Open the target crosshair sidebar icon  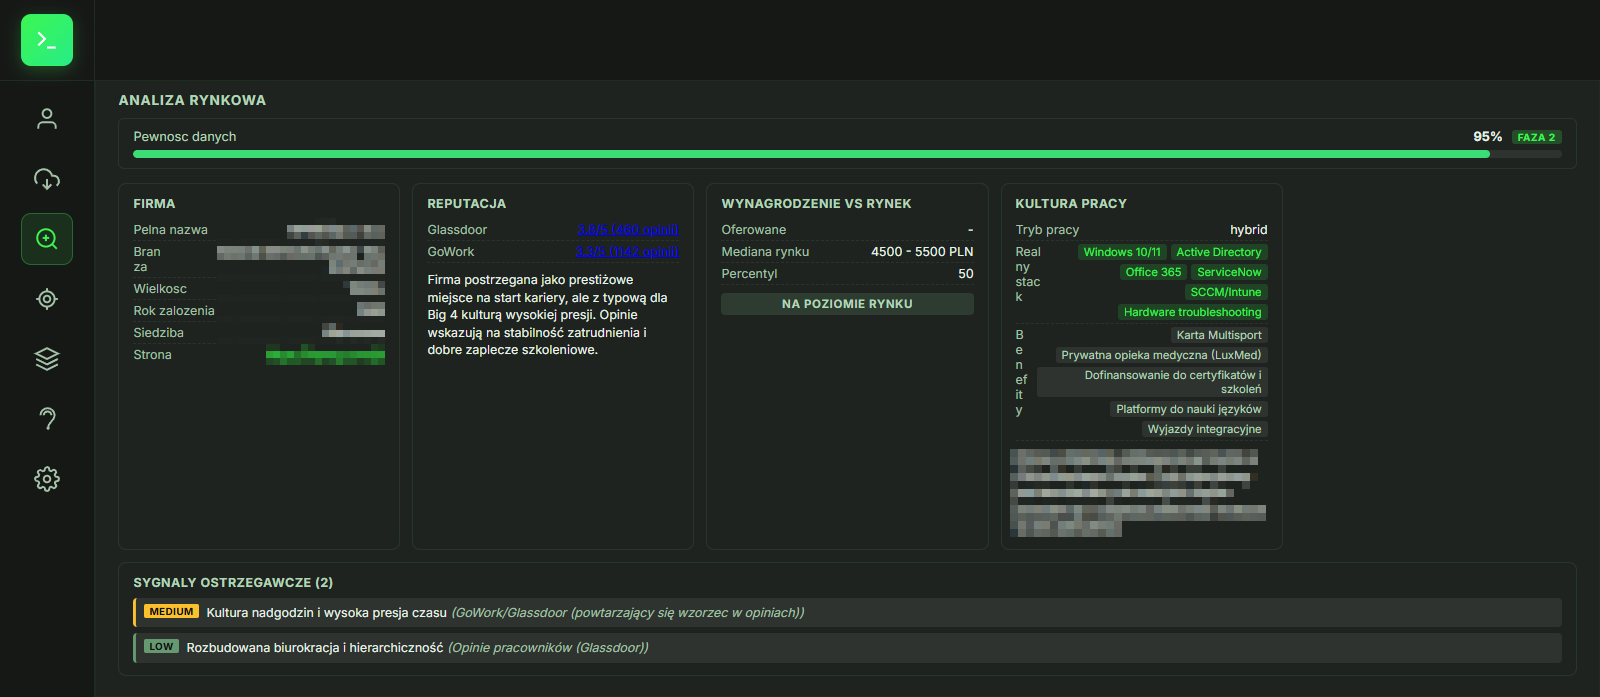click(x=47, y=299)
